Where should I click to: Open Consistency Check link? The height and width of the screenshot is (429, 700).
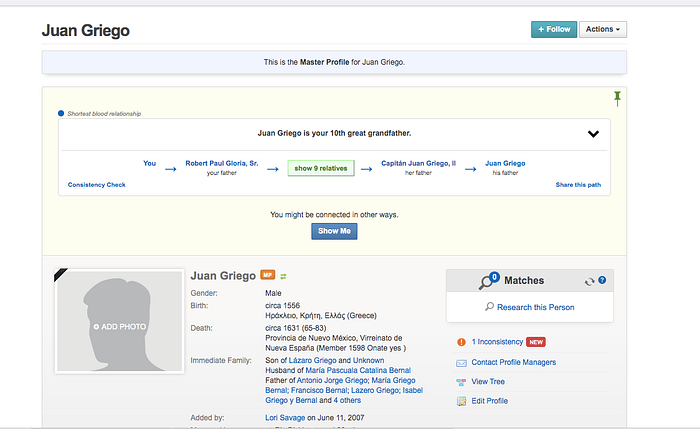96,185
